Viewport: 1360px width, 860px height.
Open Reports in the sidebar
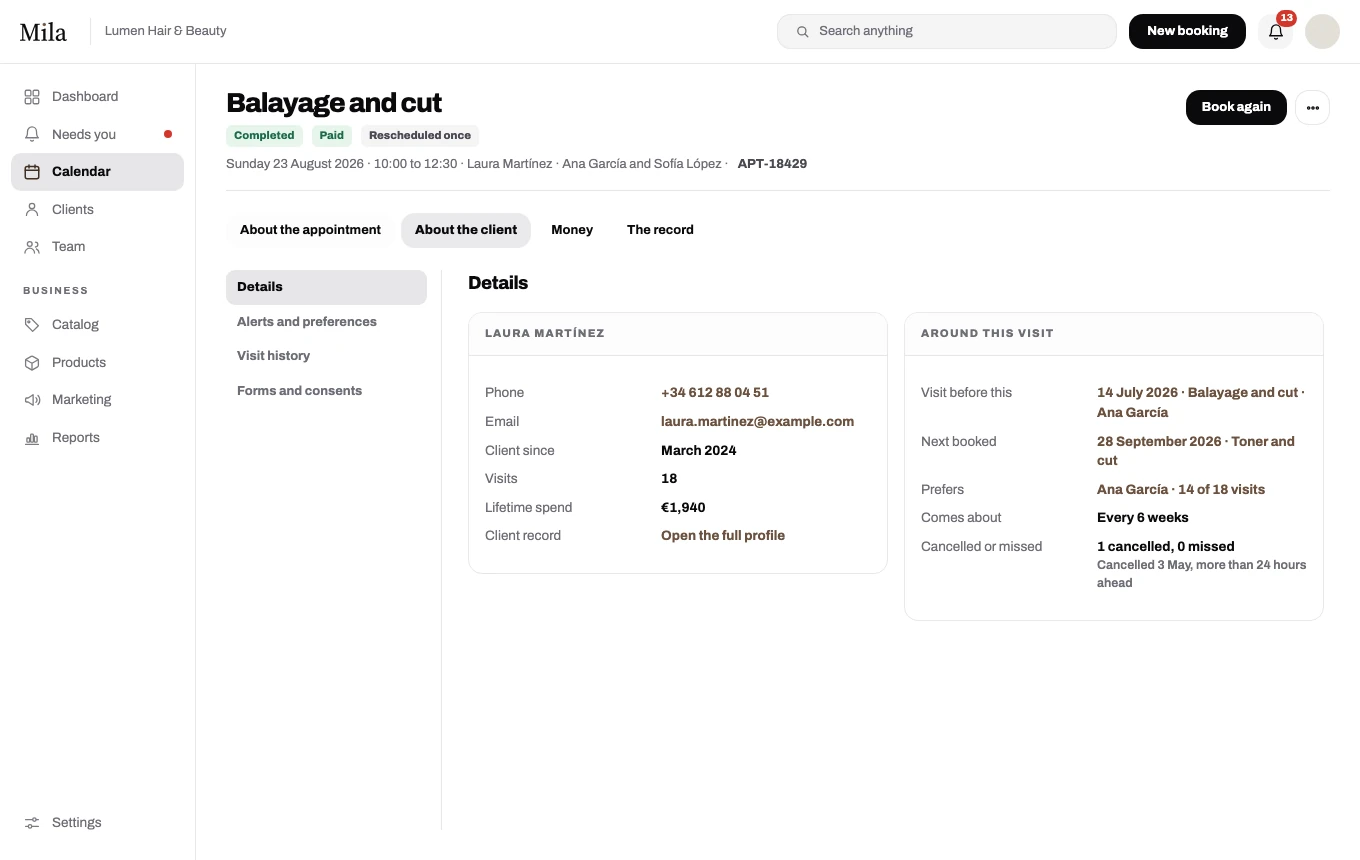[97, 437]
